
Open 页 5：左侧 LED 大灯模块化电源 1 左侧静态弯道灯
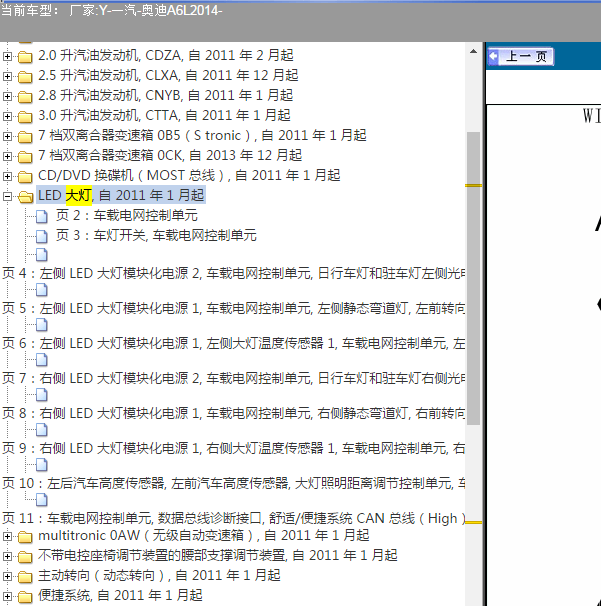click(233, 308)
